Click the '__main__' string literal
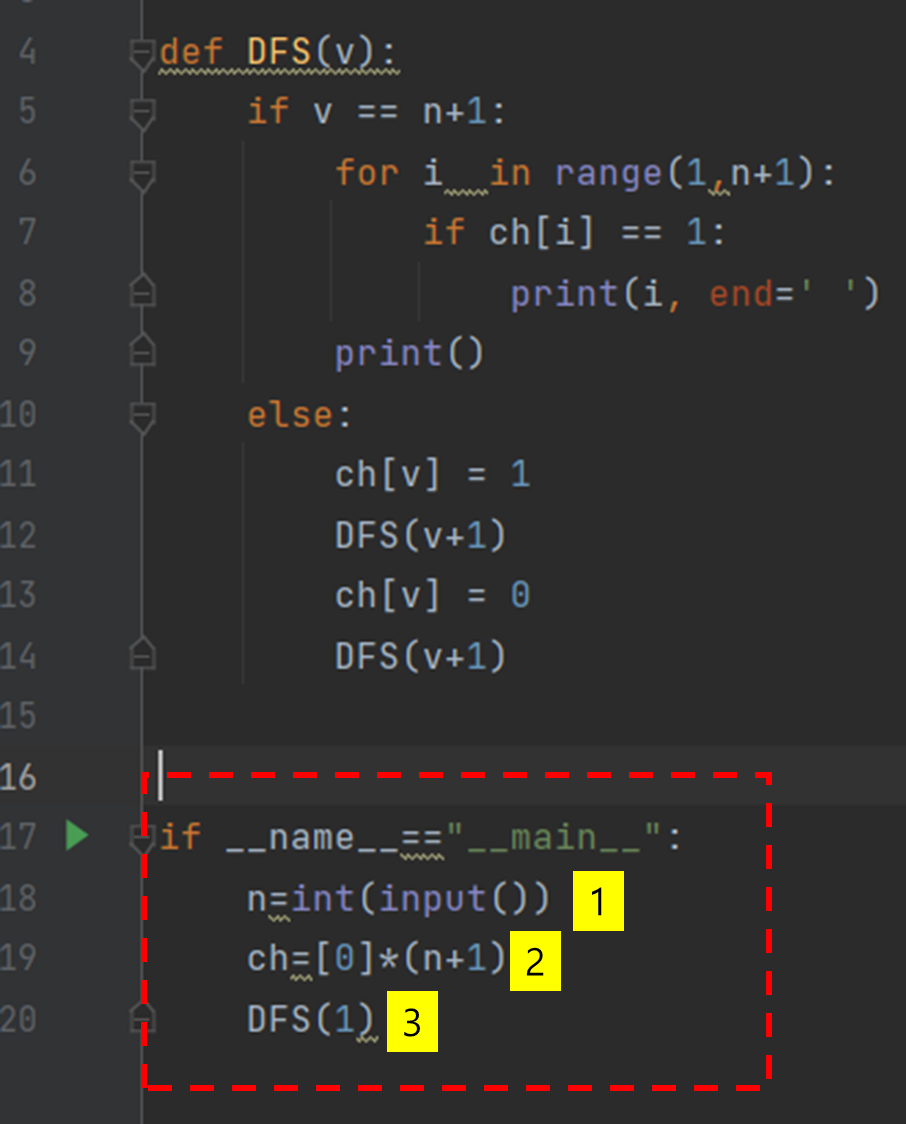Screen dimensions: 906x1124 pyautogui.click(x=553, y=837)
